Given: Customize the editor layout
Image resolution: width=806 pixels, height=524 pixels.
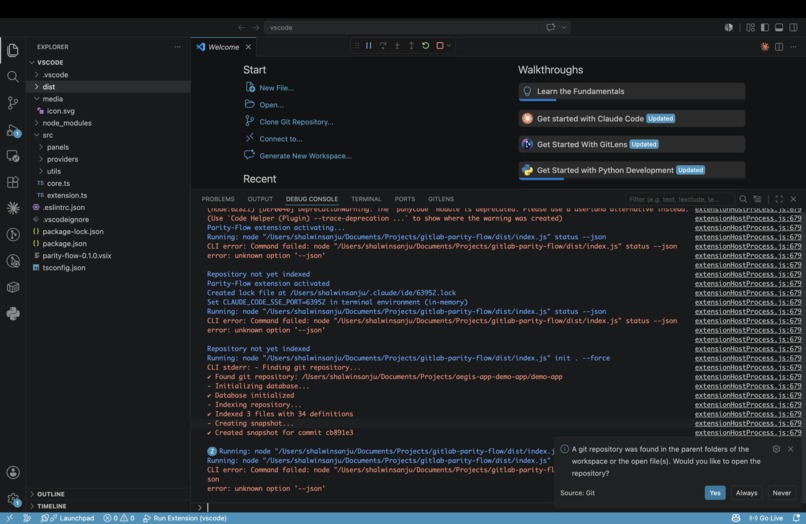Looking at the screenshot, I should coord(750,27).
